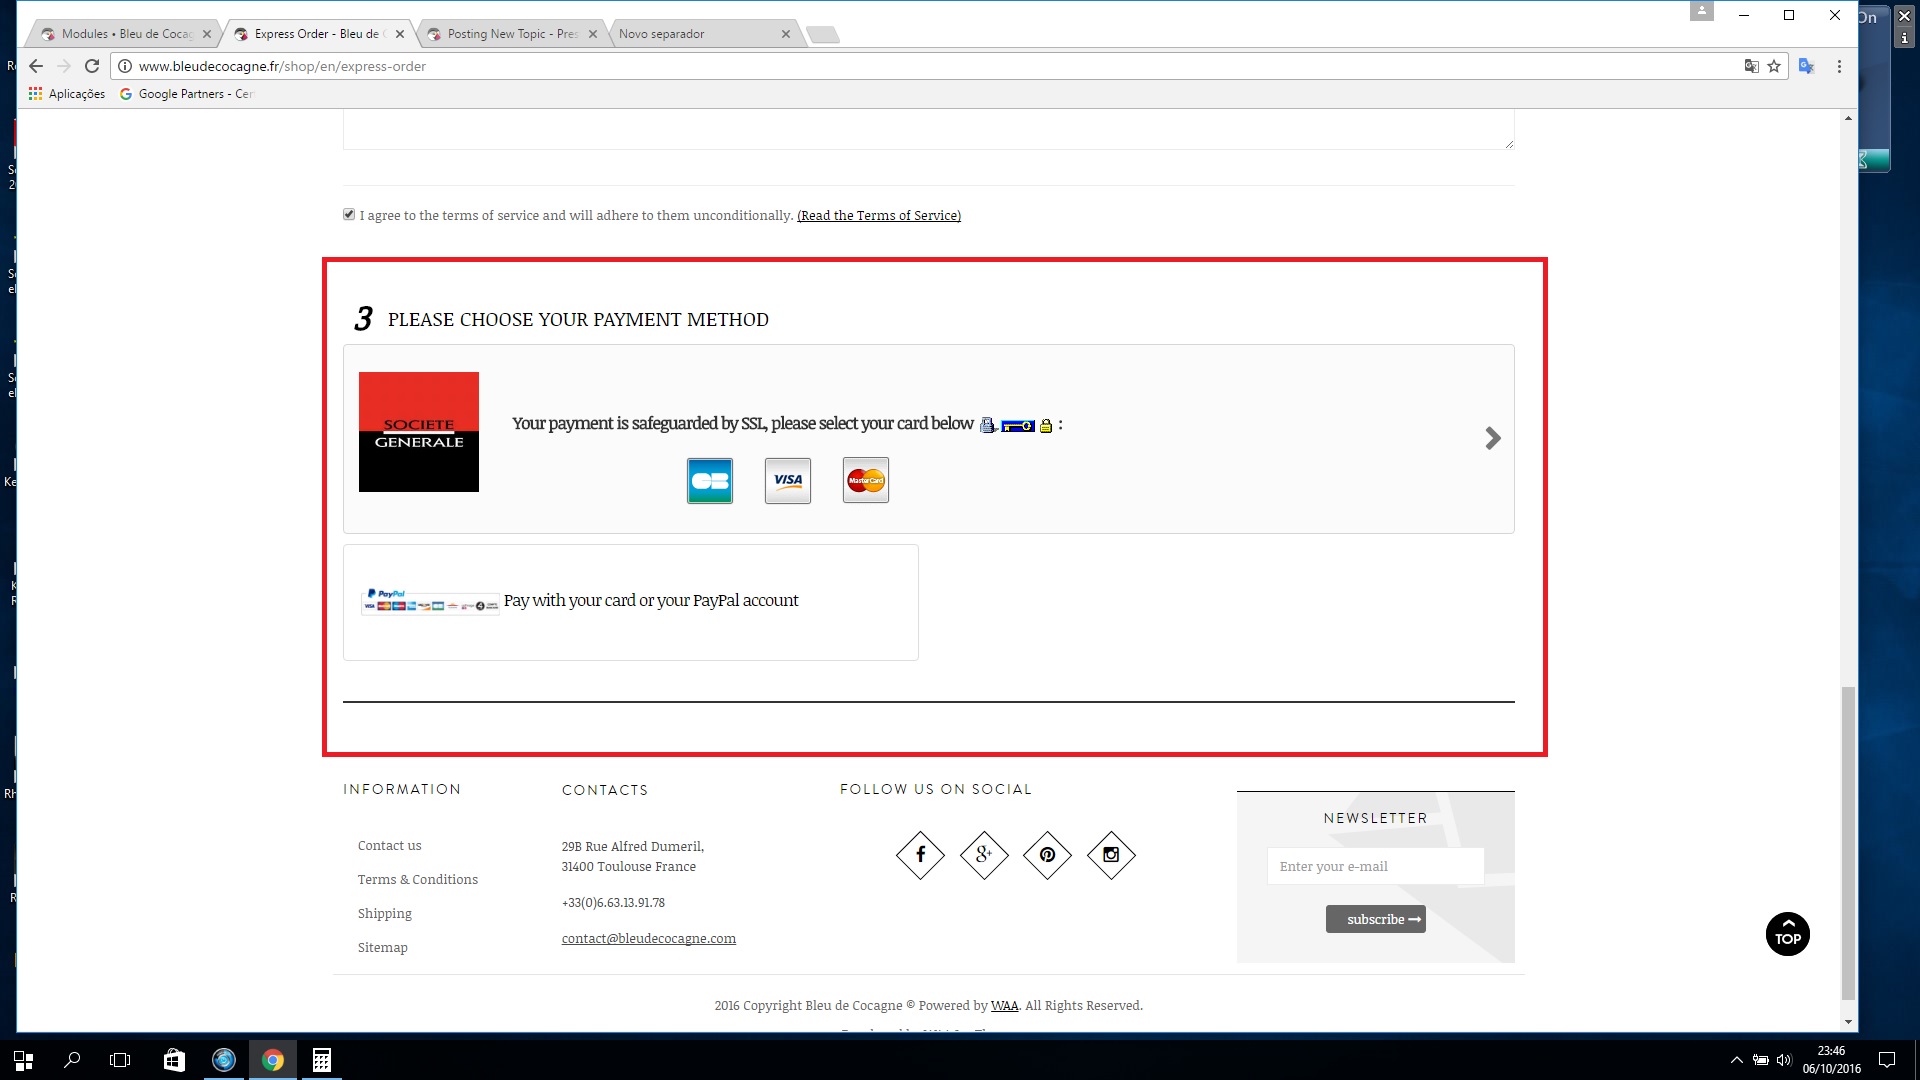Screen dimensions: 1920x1080
Task: Switch to the Posting New Topic tab
Action: 510,34
